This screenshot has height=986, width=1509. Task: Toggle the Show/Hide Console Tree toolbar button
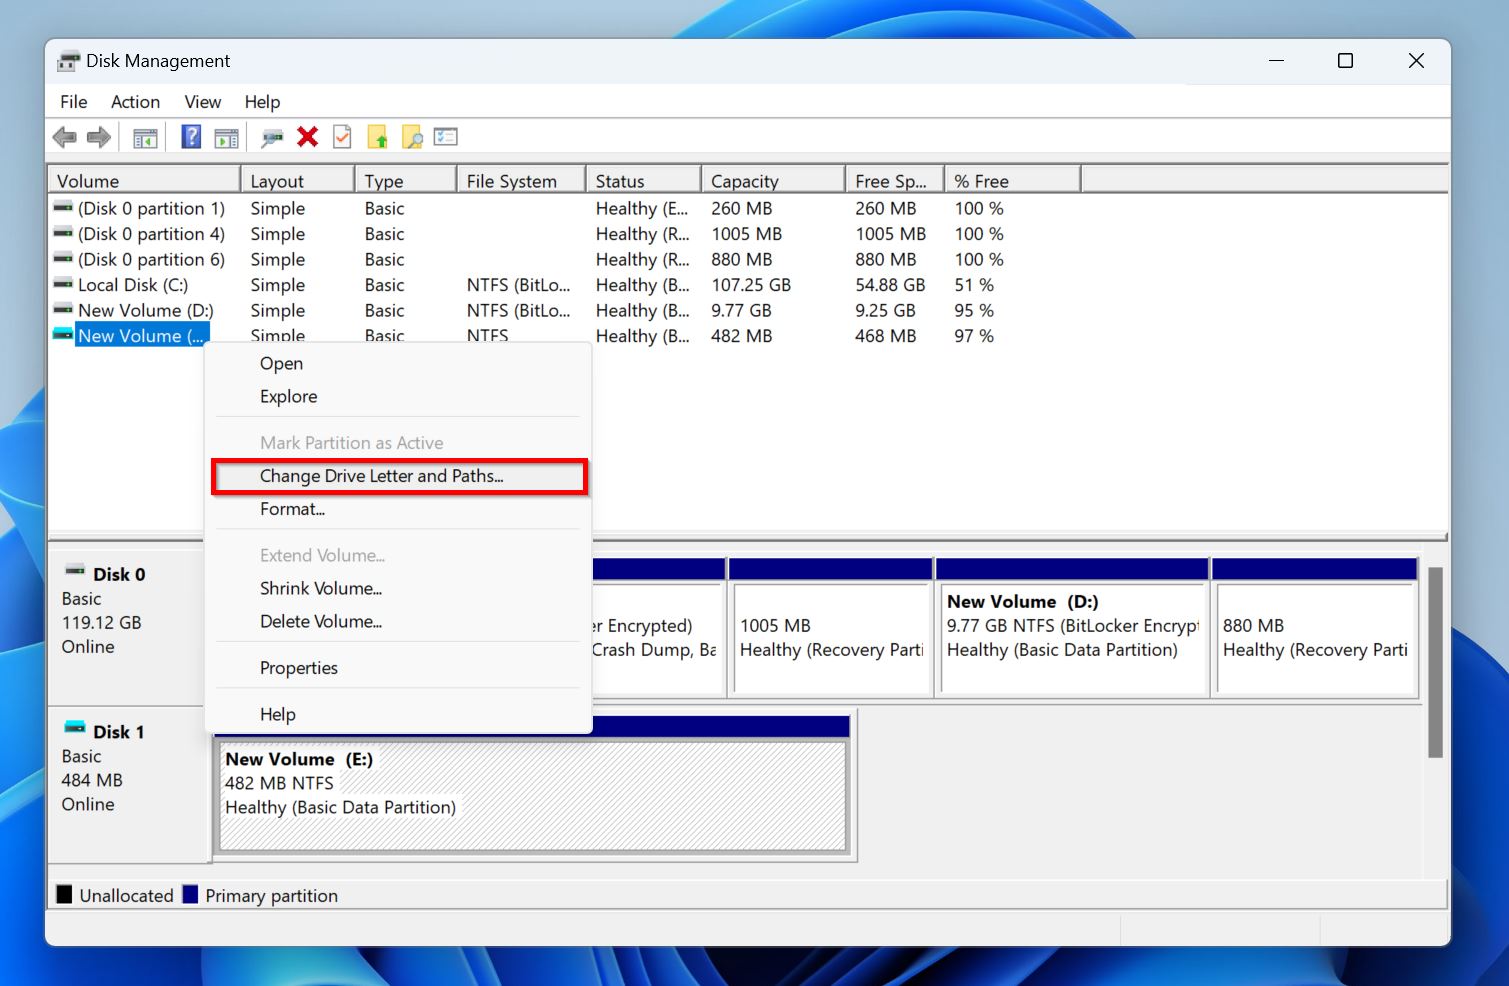(144, 137)
